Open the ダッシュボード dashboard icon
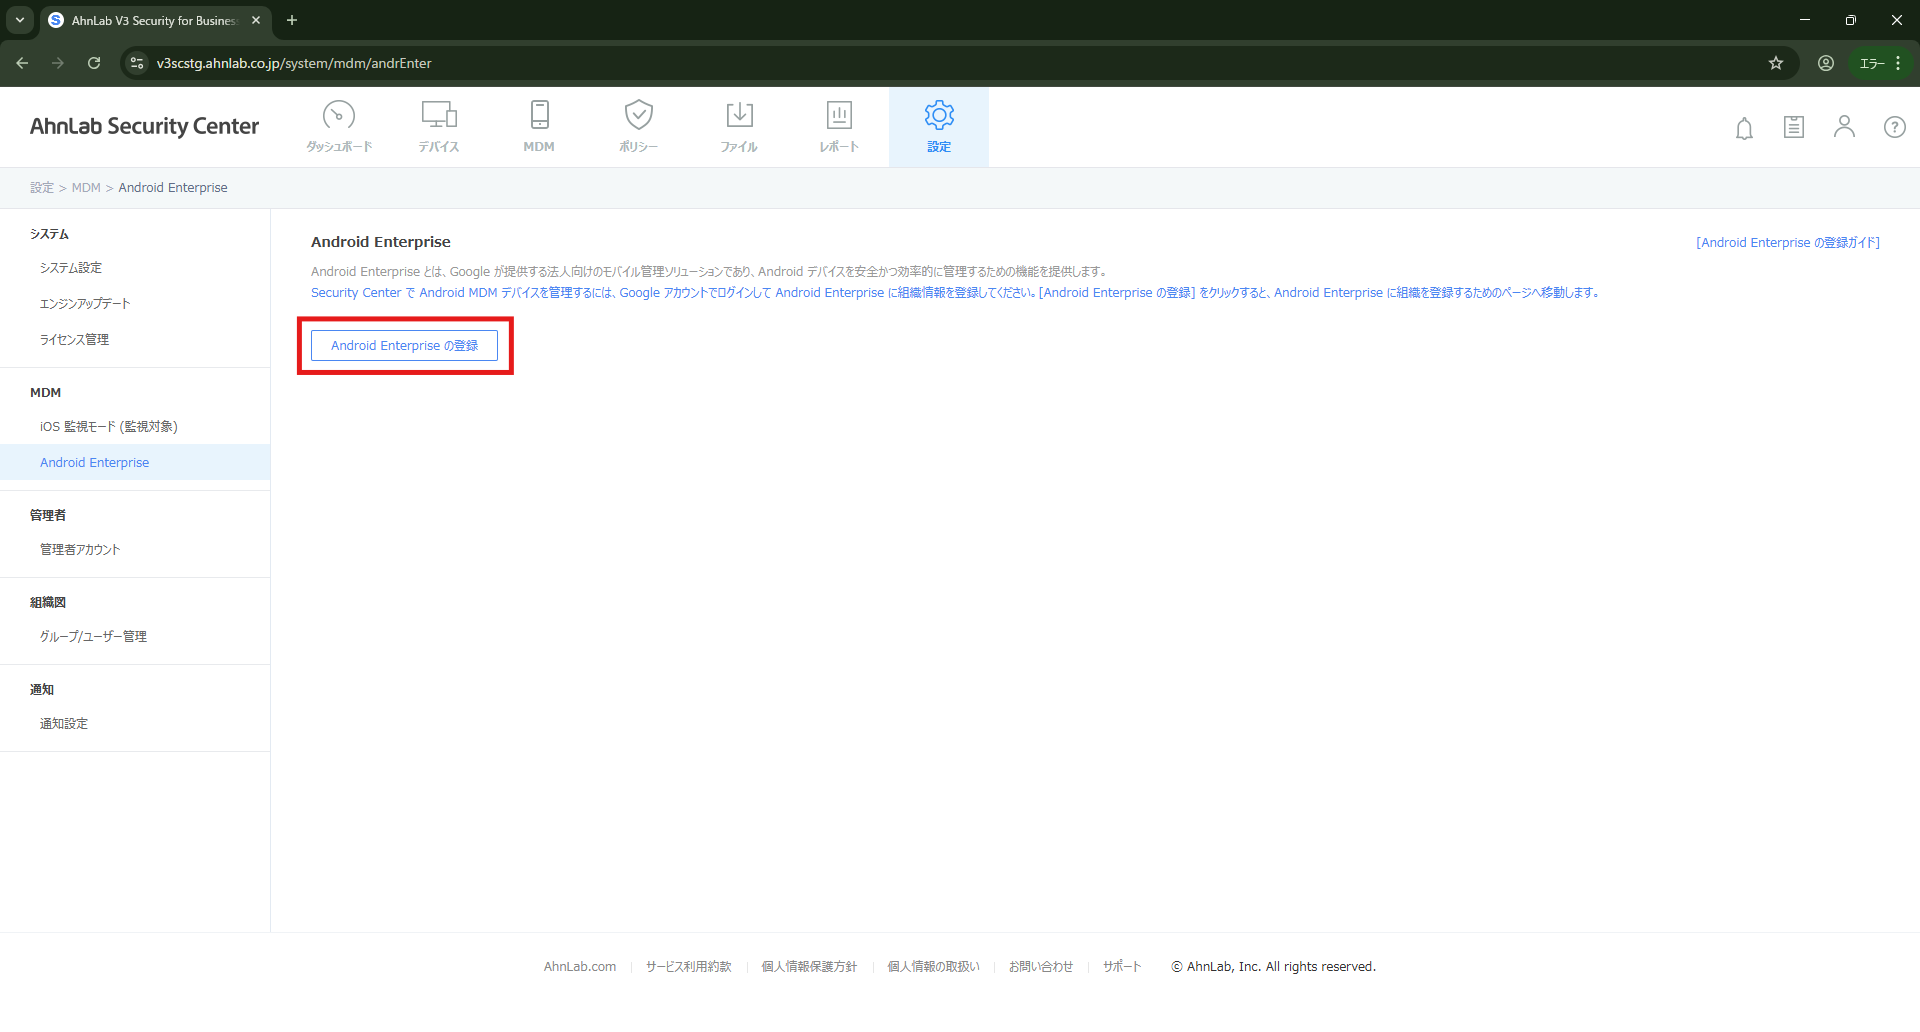Image resolution: width=1920 pixels, height=1032 pixels. [x=339, y=126]
